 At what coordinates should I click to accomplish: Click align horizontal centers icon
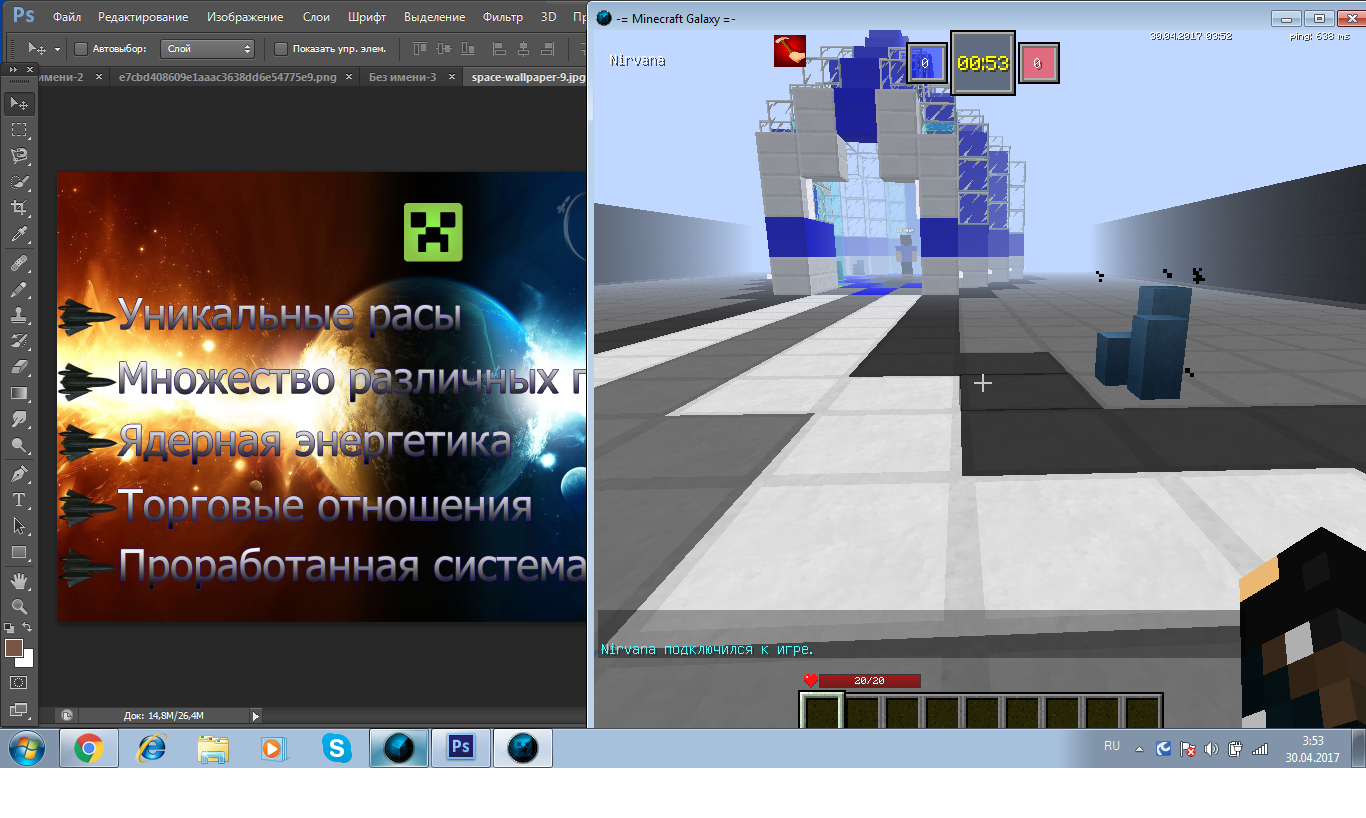(x=525, y=48)
